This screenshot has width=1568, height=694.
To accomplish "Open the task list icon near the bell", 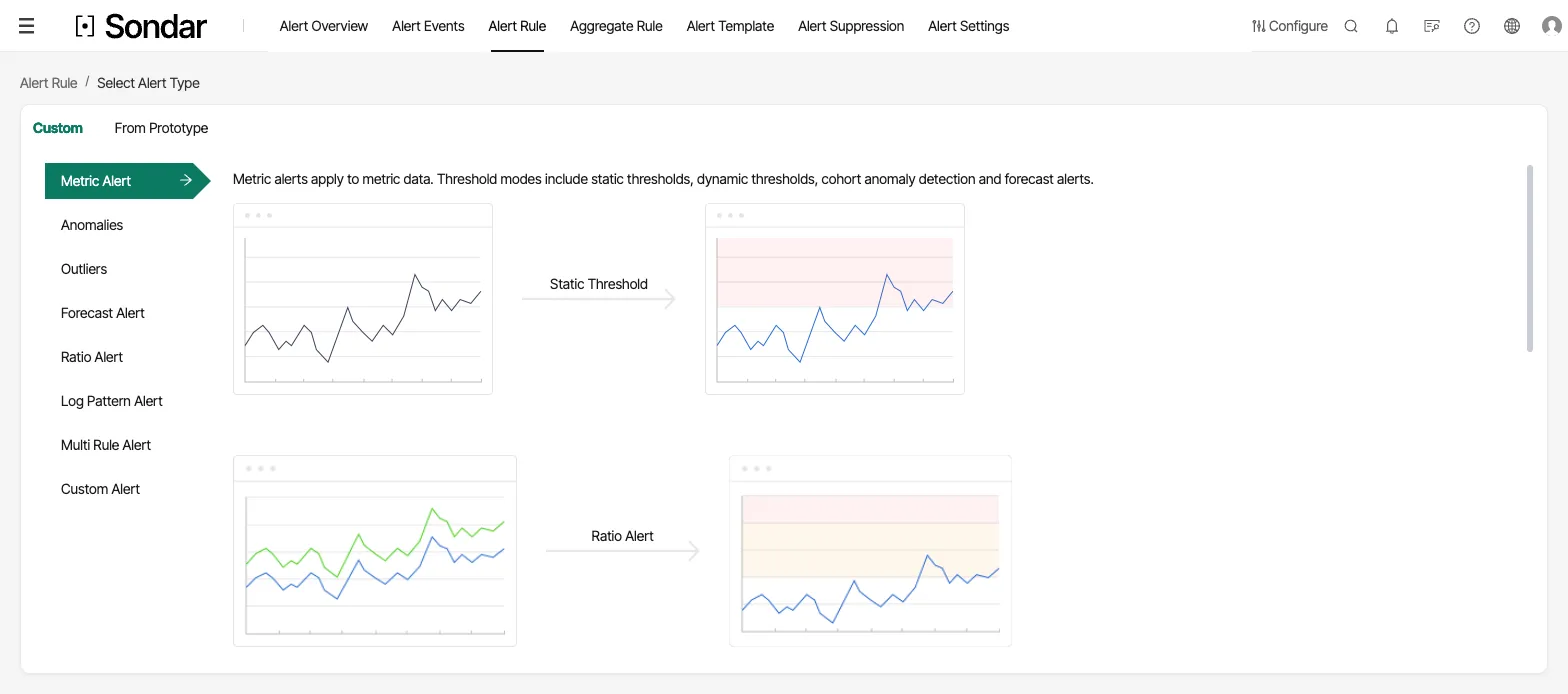I will coord(1432,26).
